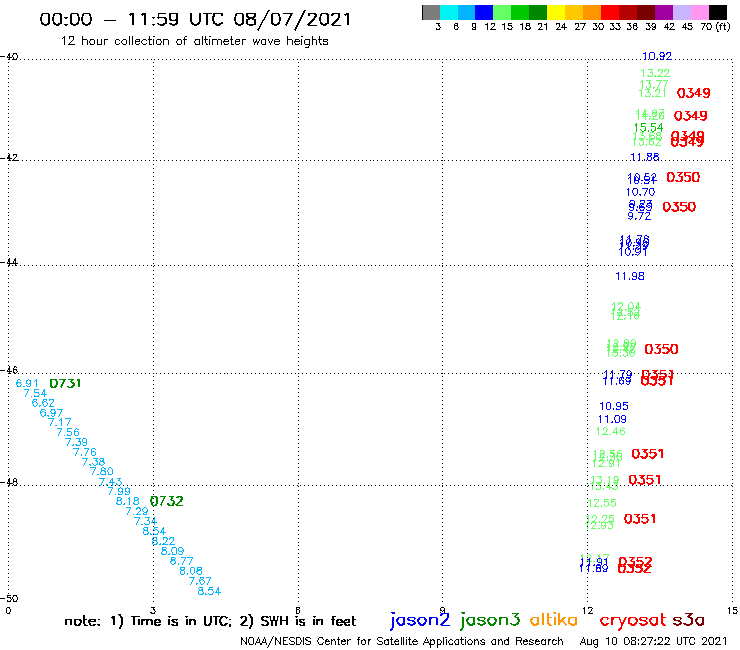Click the time range title '00:00 – 11:59 UTC 08/07/2021'
The image size is (740, 650).
coord(195,19)
